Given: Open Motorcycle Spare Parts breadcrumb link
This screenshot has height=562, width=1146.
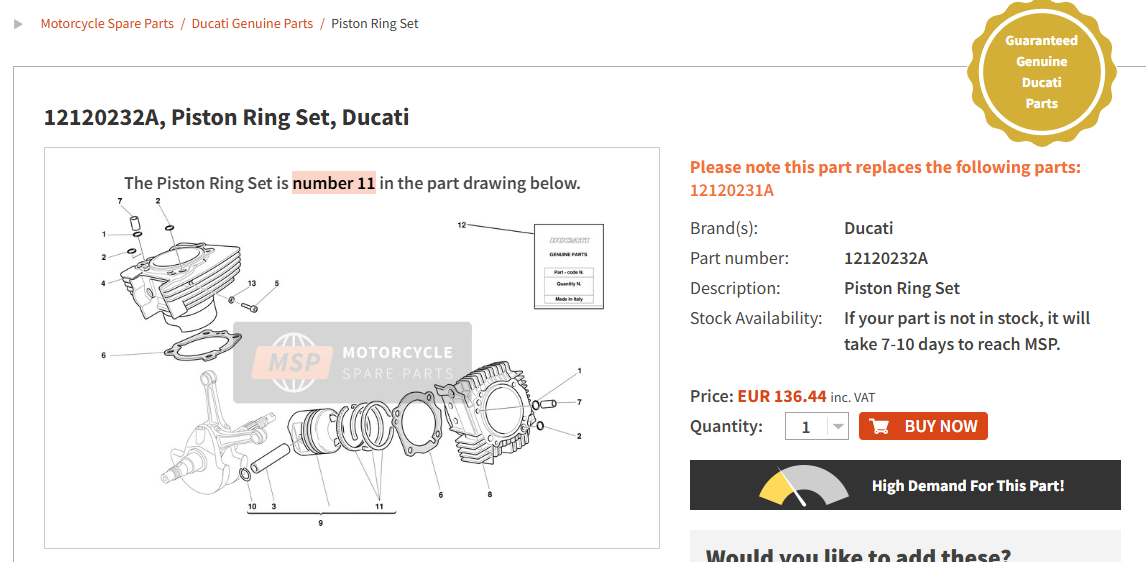Looking at the screenshot, I should pyautogui.click(x=107, y=23).
